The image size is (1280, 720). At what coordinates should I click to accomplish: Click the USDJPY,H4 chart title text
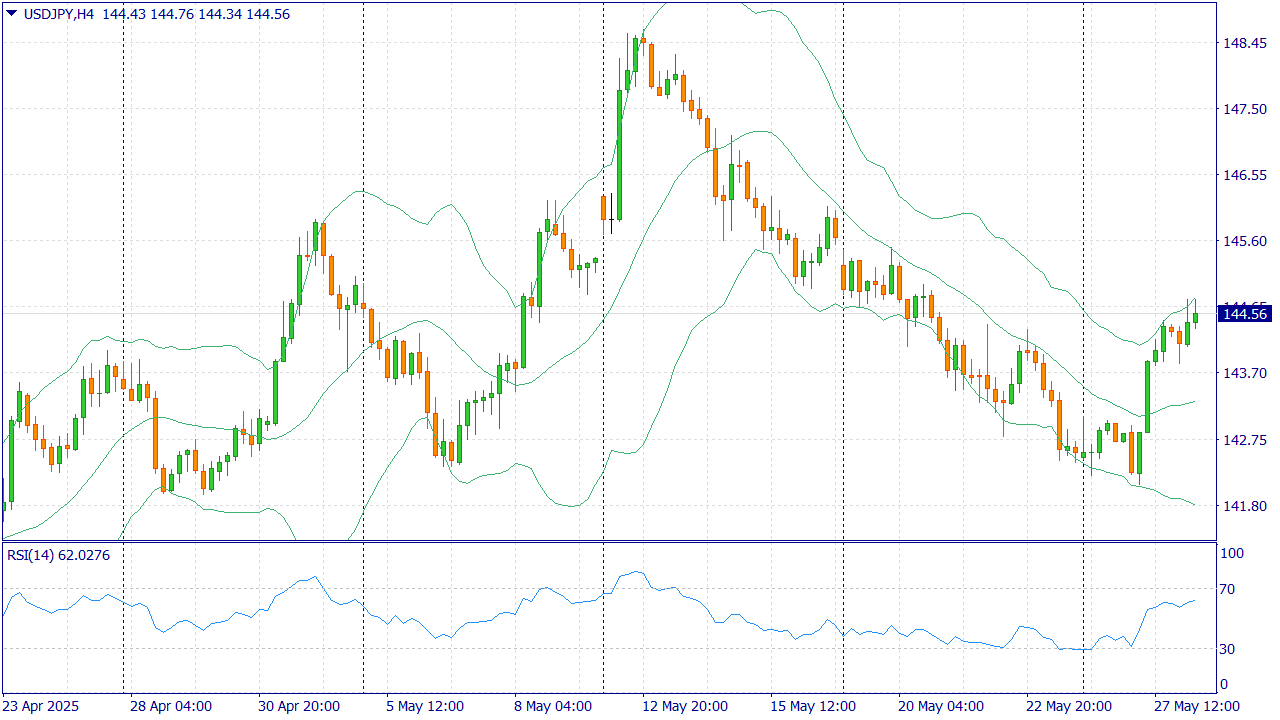[x=59, y=14]
